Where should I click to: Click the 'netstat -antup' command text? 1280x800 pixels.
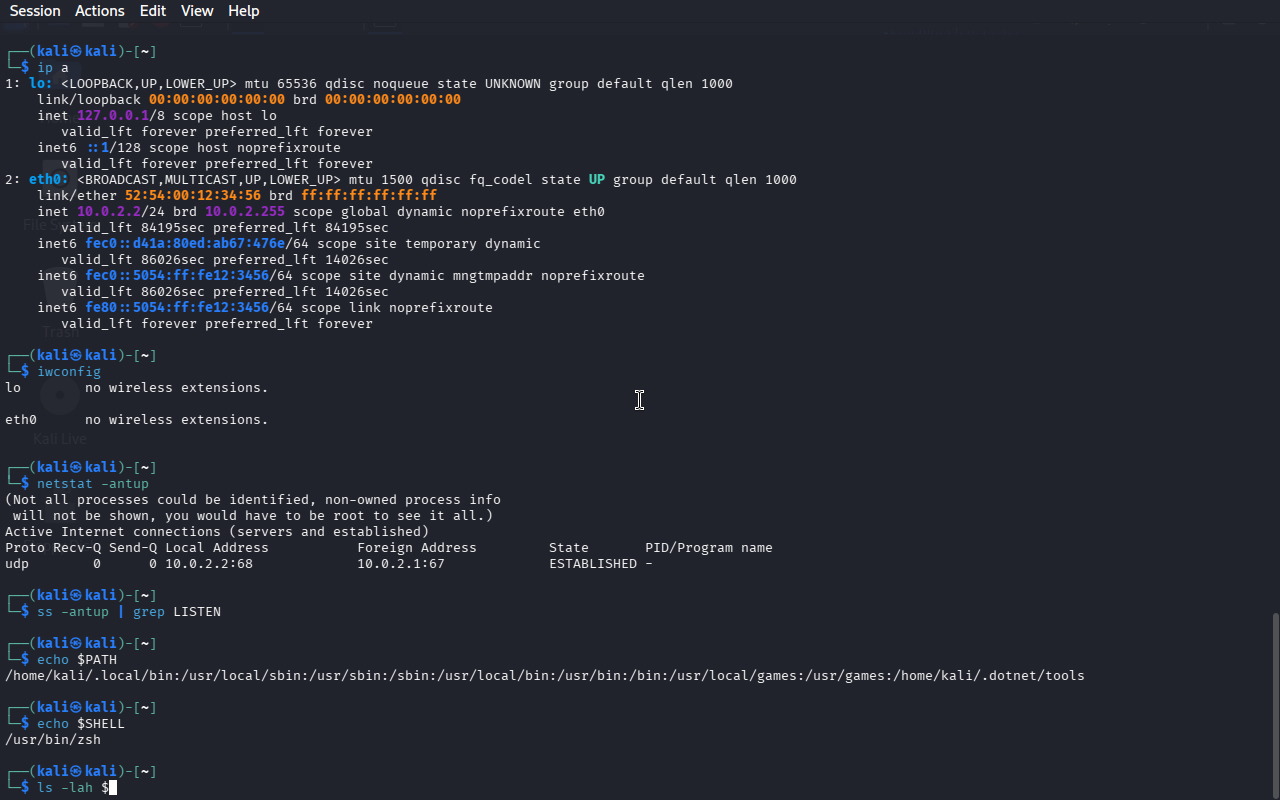pos(93,484)
